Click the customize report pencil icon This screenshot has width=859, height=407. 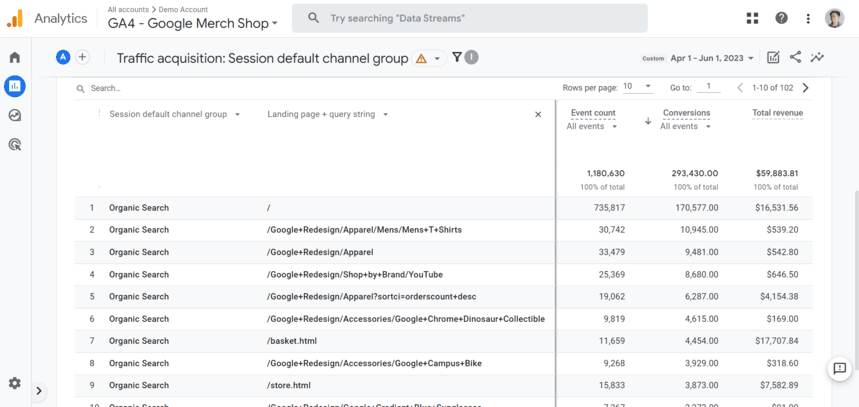[773, 58]
